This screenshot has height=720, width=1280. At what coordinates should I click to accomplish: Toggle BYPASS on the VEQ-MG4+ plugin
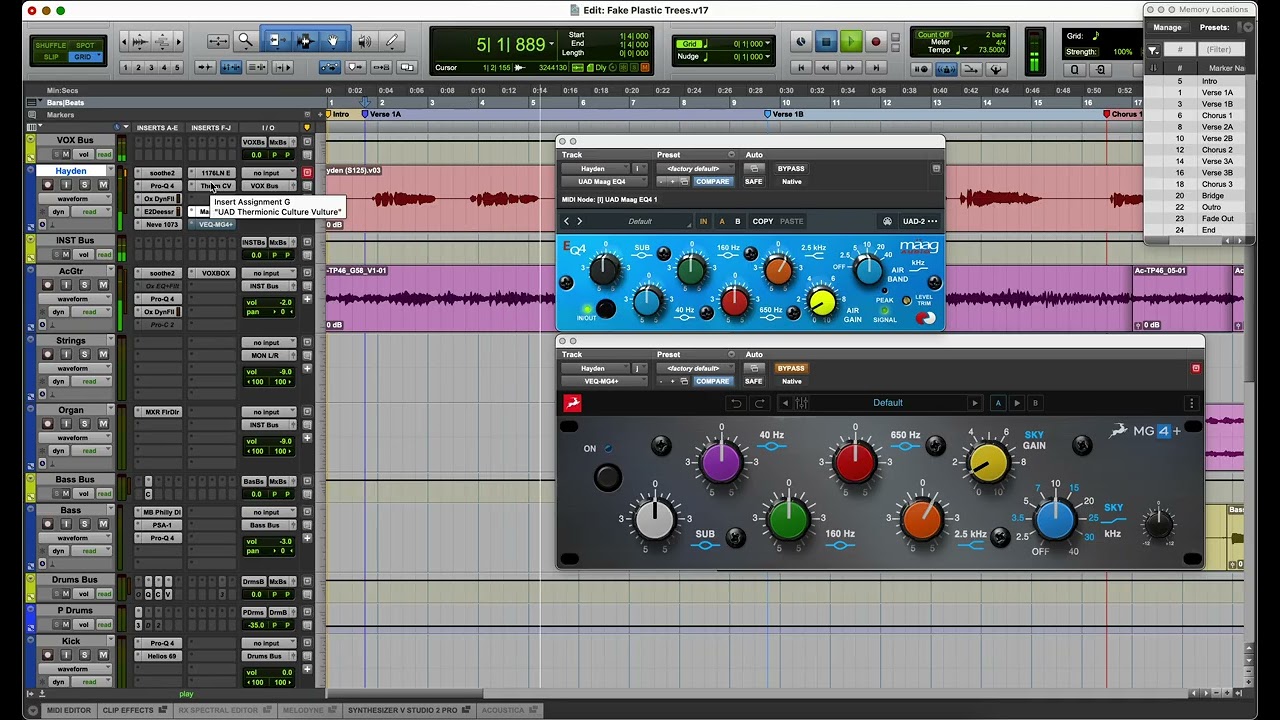coord(791,368)
